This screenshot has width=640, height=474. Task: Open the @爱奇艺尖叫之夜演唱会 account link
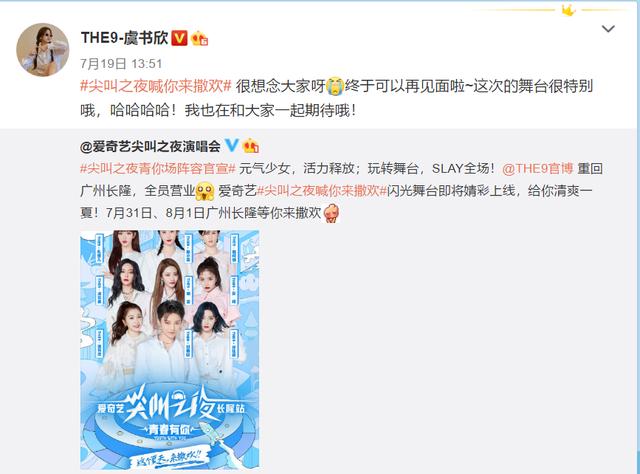click(150, 146)
